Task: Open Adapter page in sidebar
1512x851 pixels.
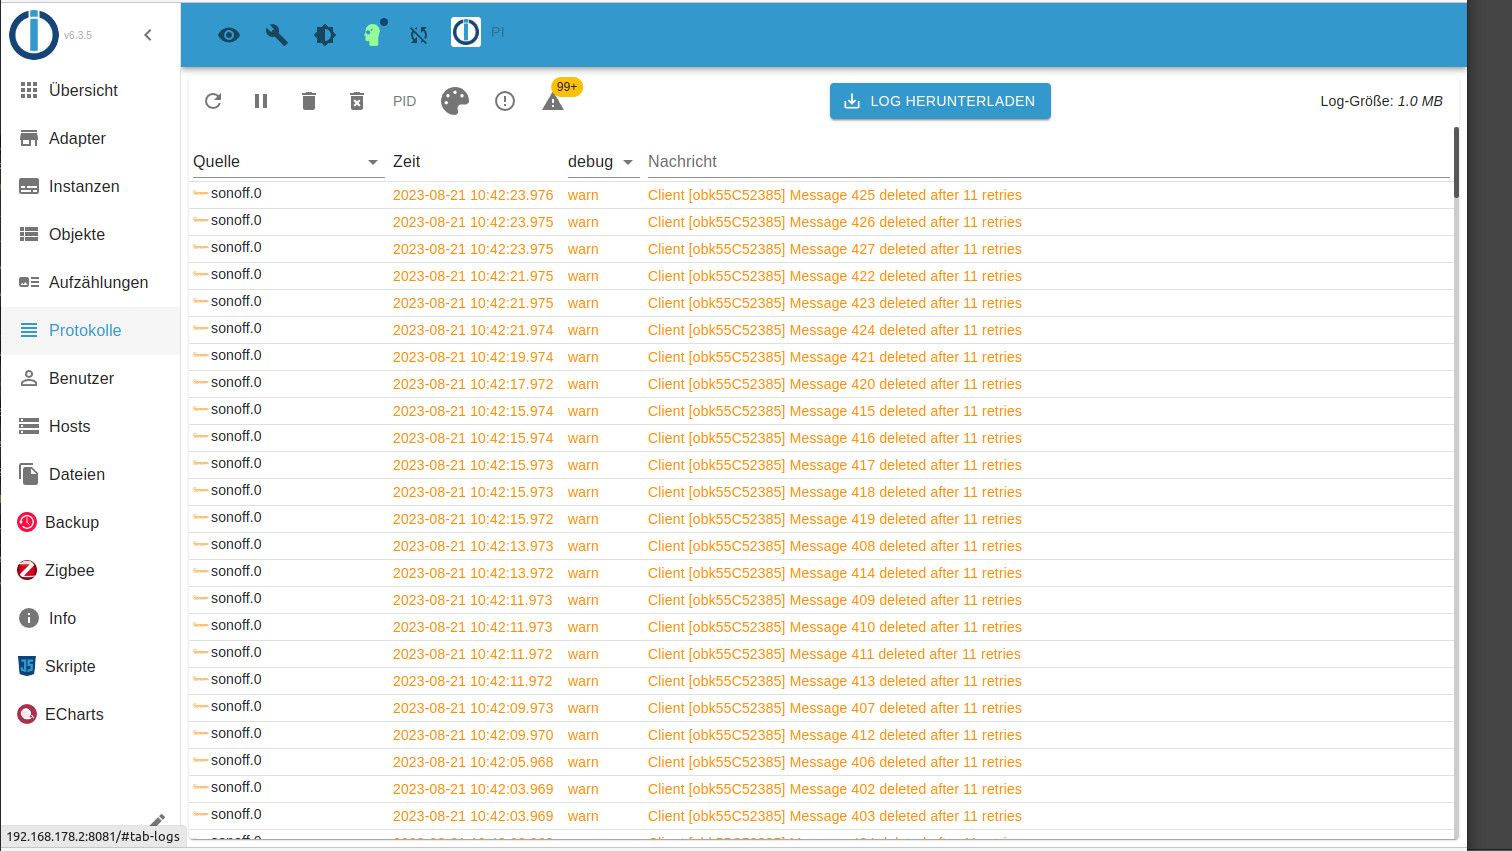Action: click(x=90, y=138)
